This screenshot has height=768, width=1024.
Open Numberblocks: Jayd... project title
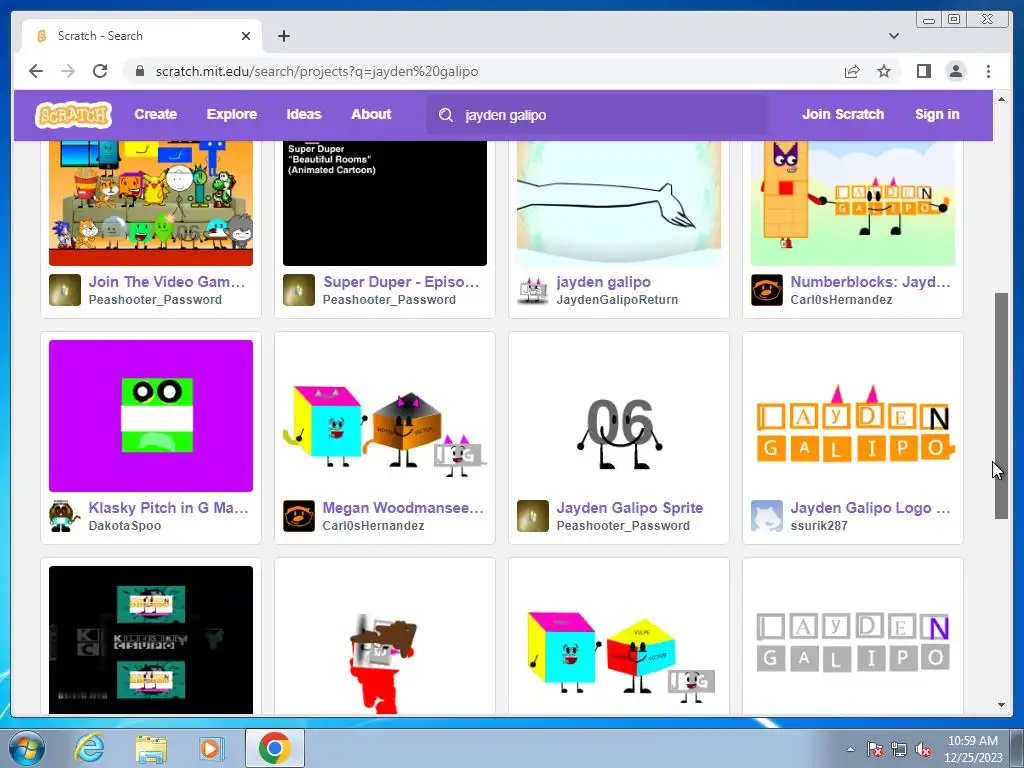point(871,282)
